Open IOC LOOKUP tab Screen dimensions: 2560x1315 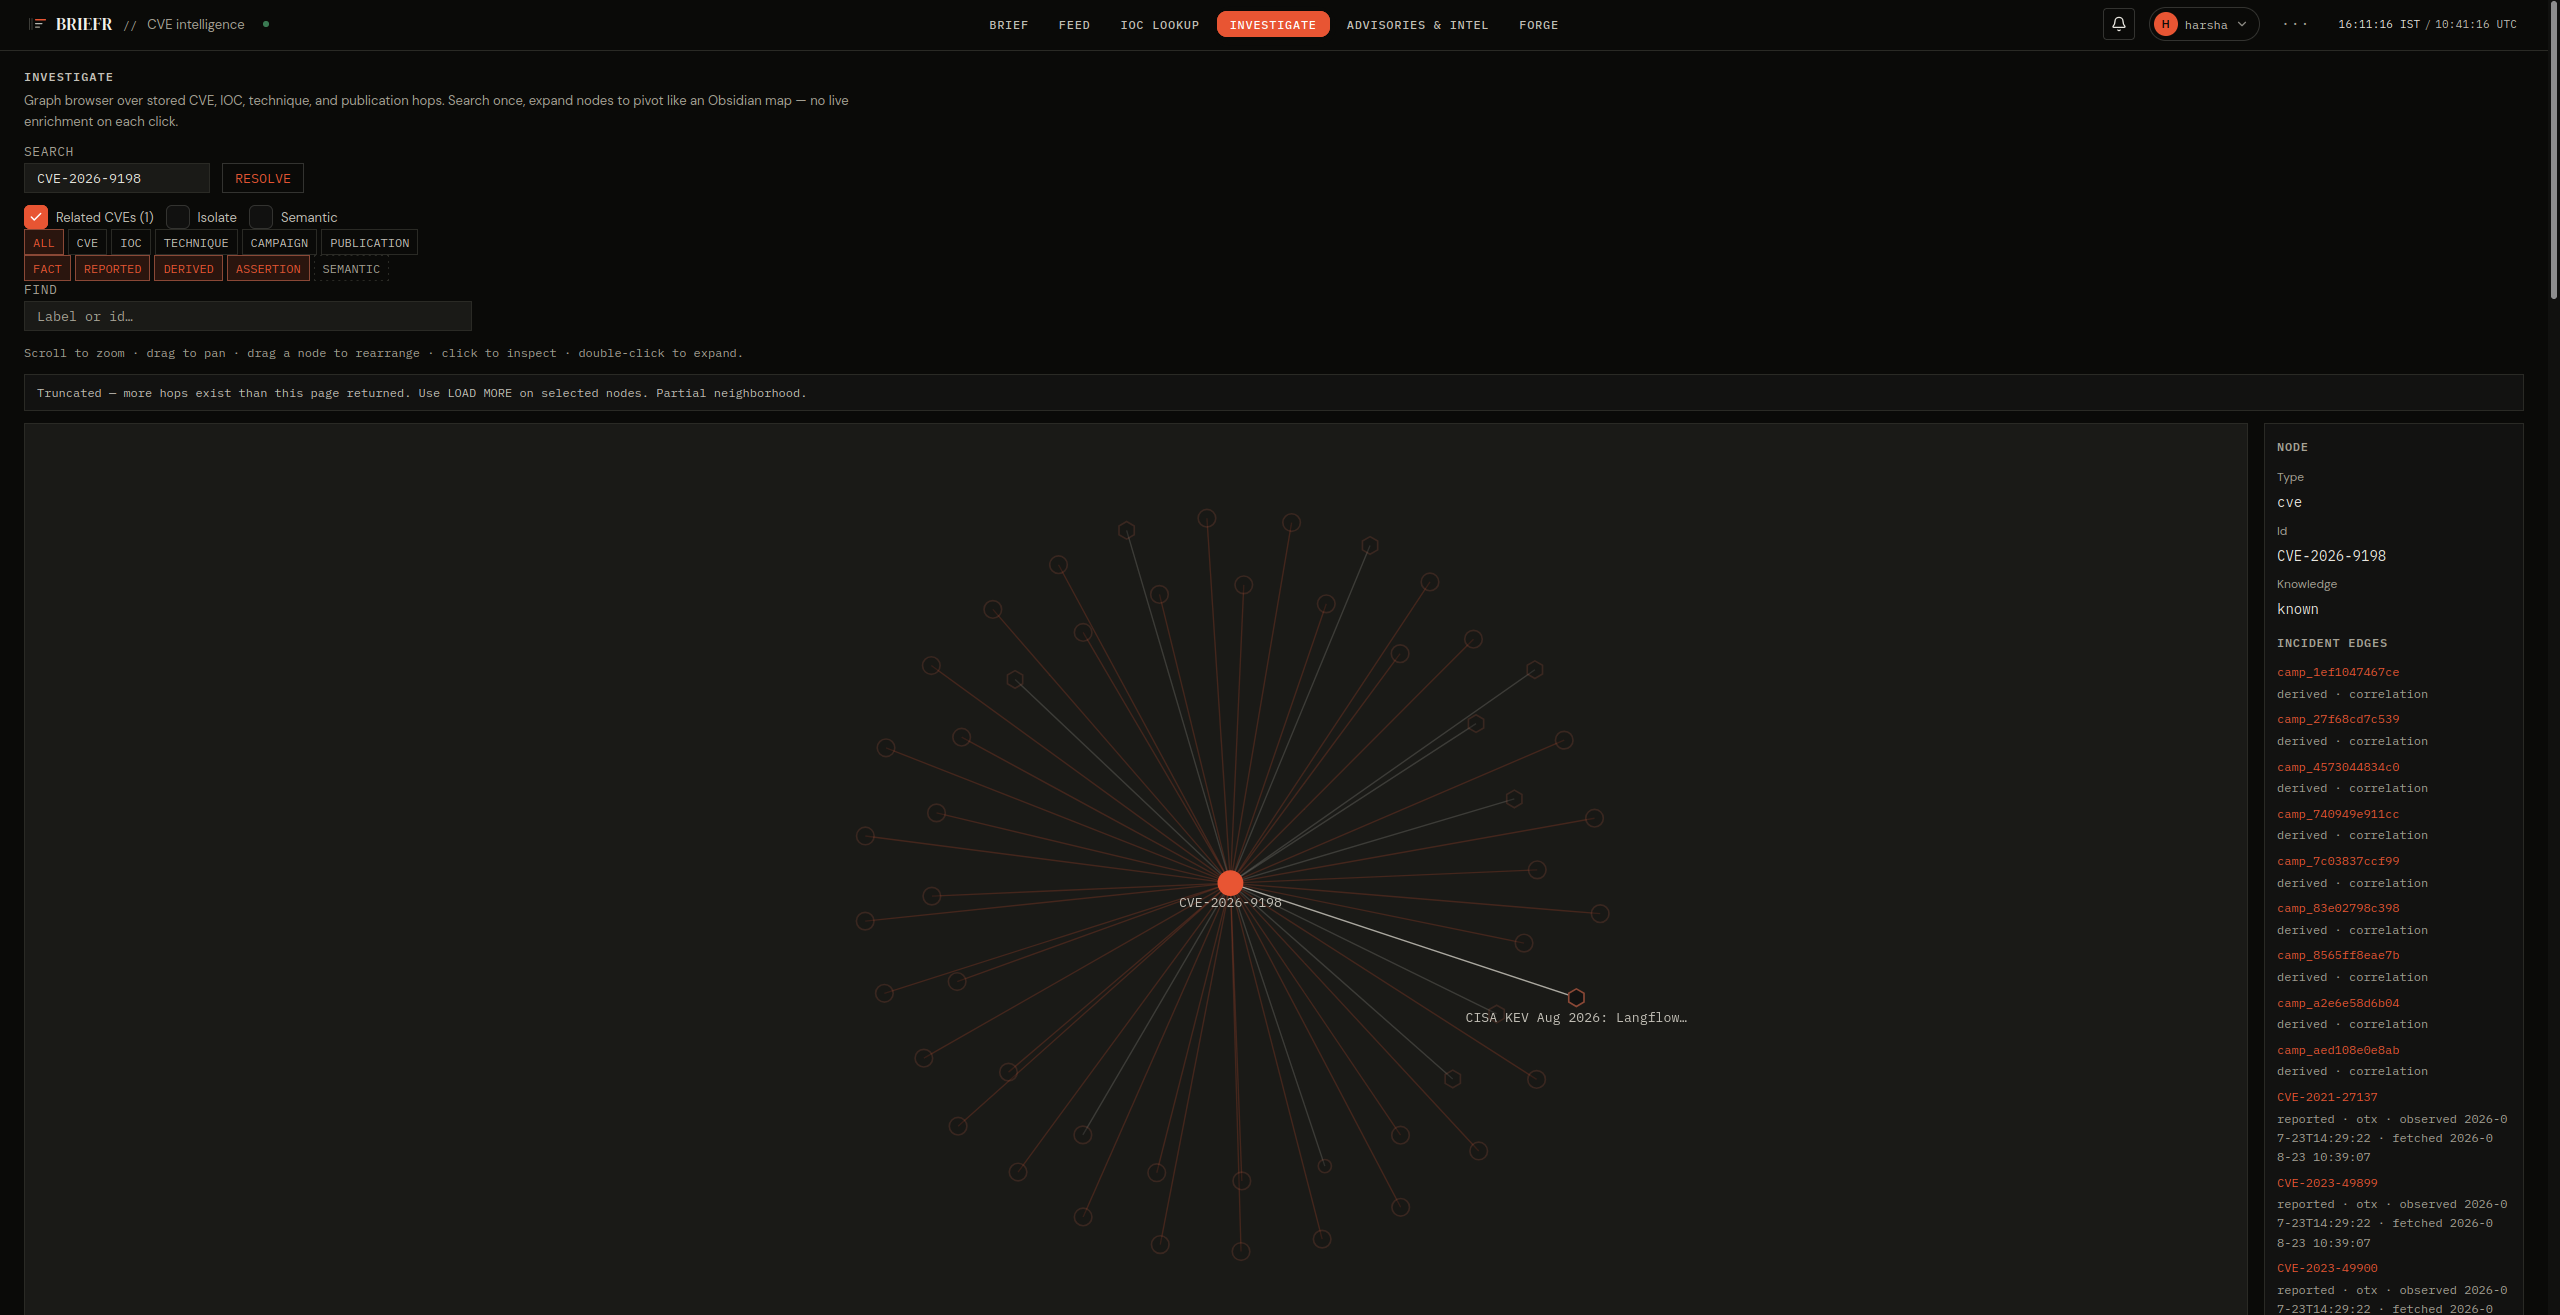click(x=1160, y=25)
